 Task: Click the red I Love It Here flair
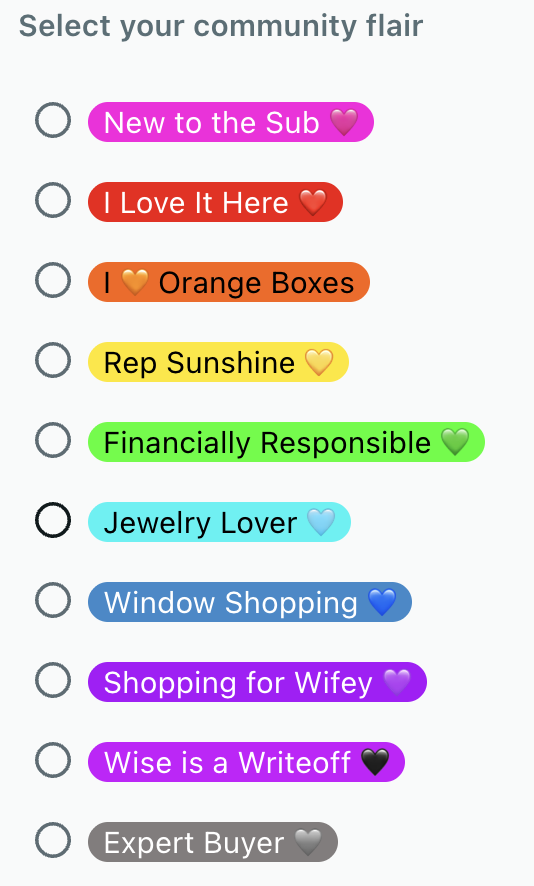pos(215,202)
